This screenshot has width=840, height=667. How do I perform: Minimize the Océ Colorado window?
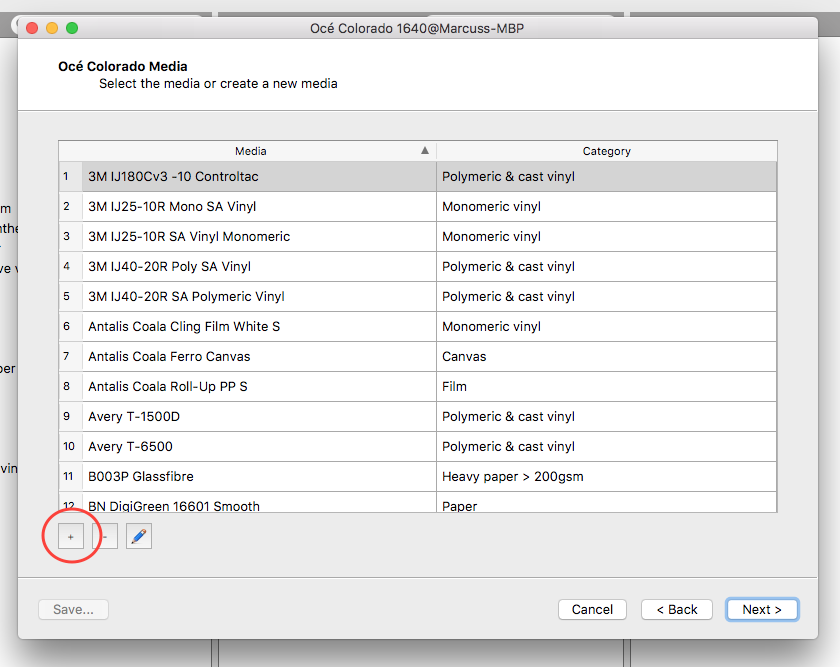click(52, 28)
